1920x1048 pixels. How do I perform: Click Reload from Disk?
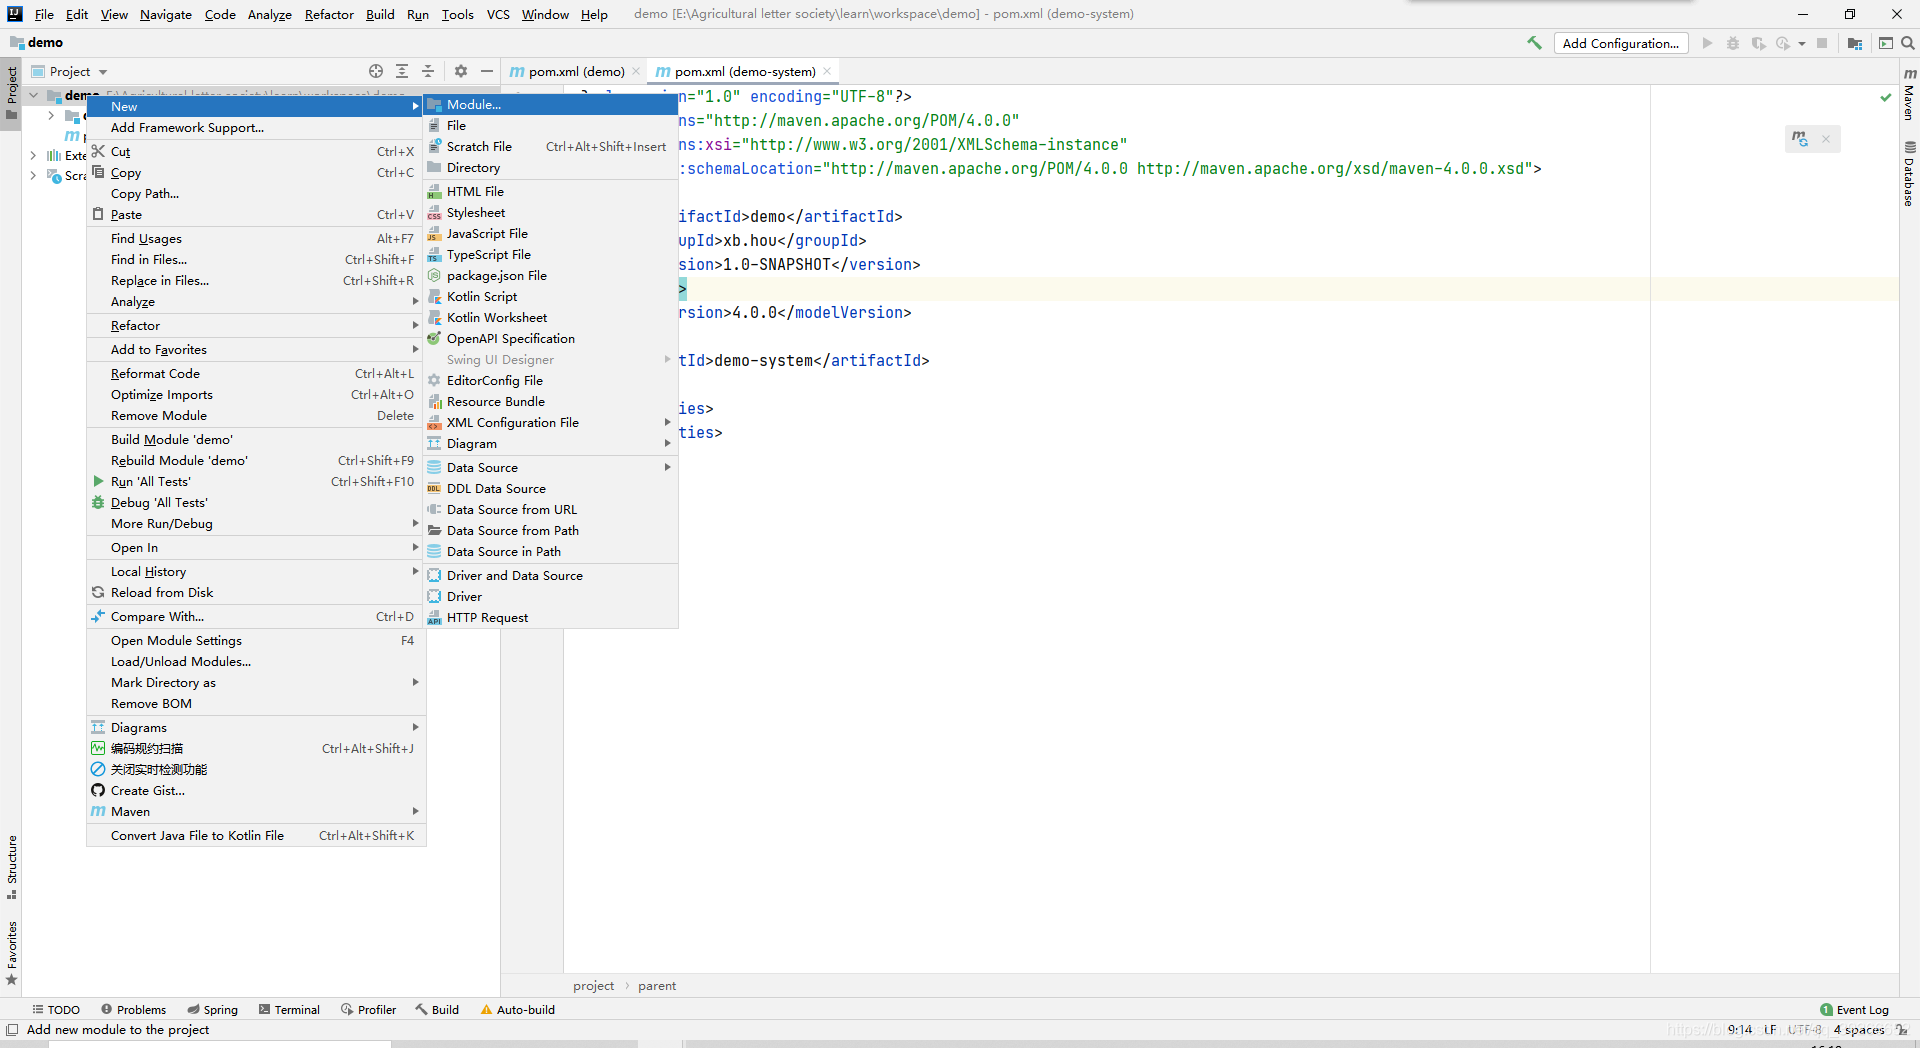257,592
